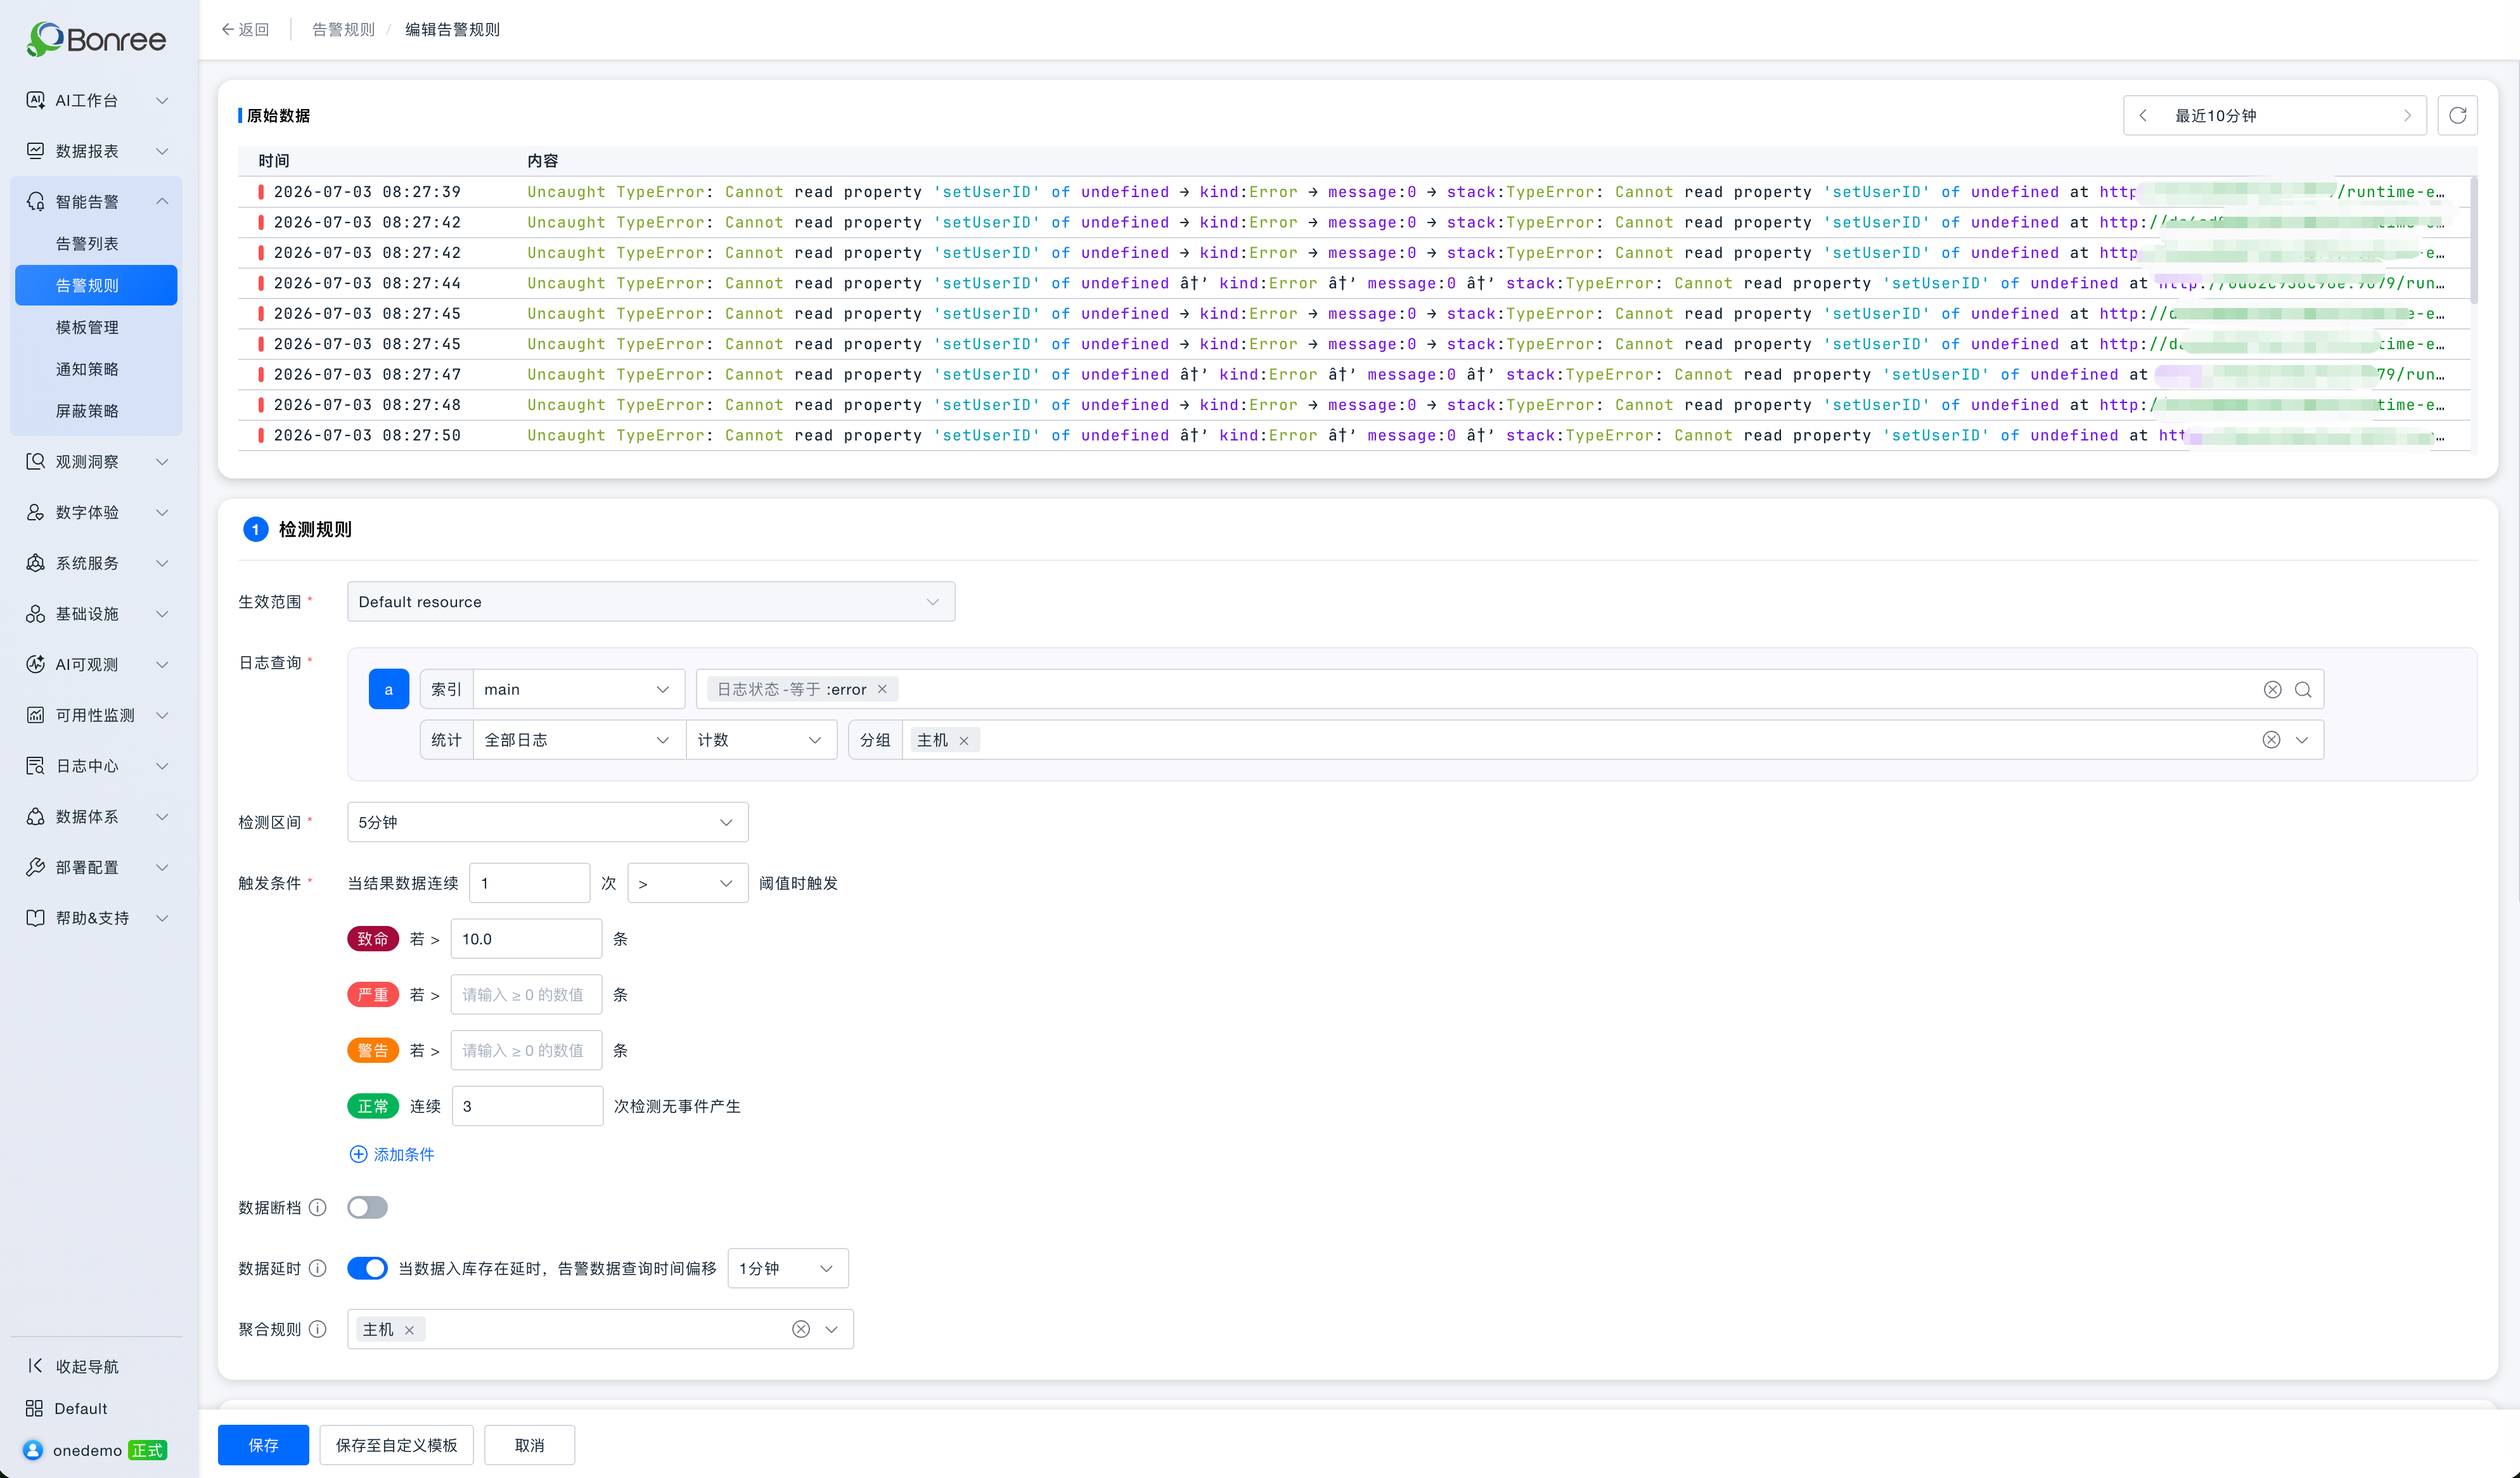The image size is (2520, 1478).
Task: Select query tab labeled a
Action: (388, 689)
